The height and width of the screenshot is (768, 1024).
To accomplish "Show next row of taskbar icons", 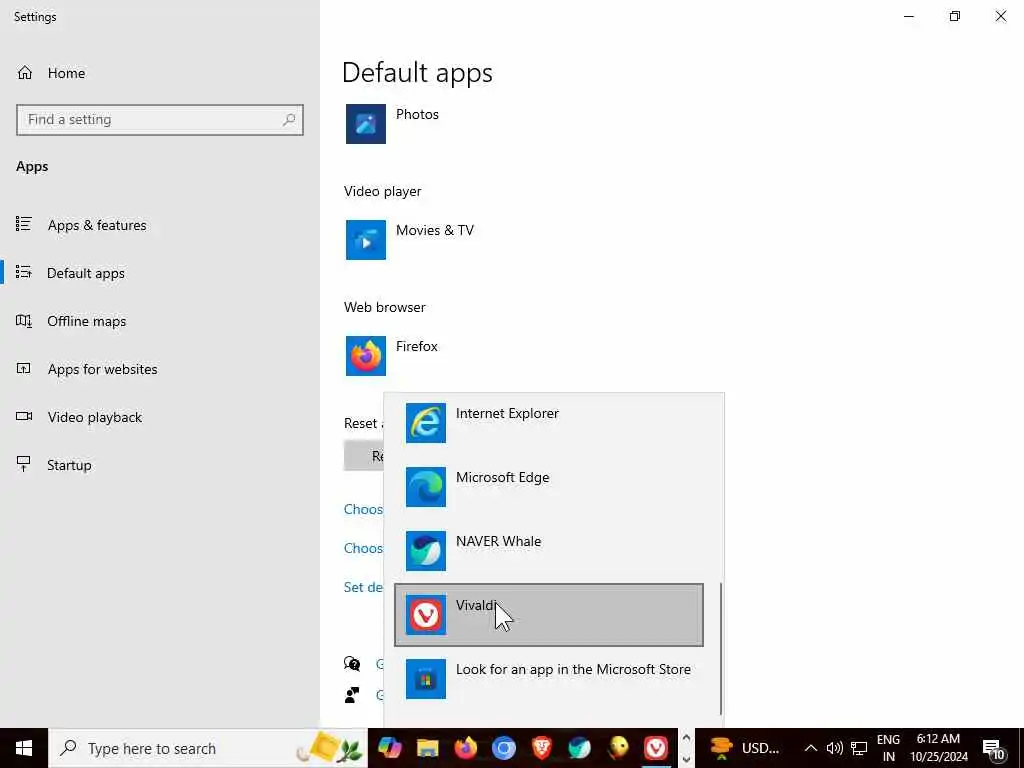I will coord(686,760).
